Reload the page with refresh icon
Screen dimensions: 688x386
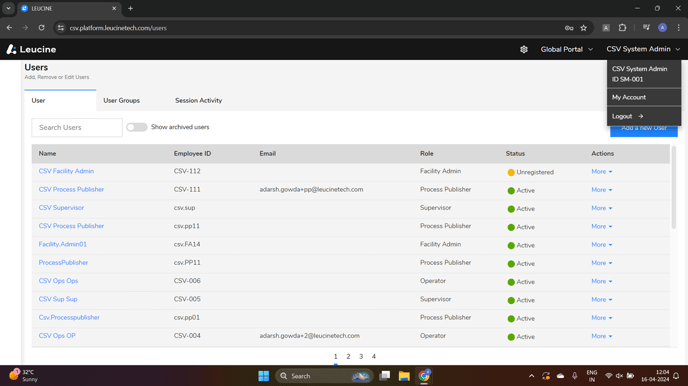(41, 28)
